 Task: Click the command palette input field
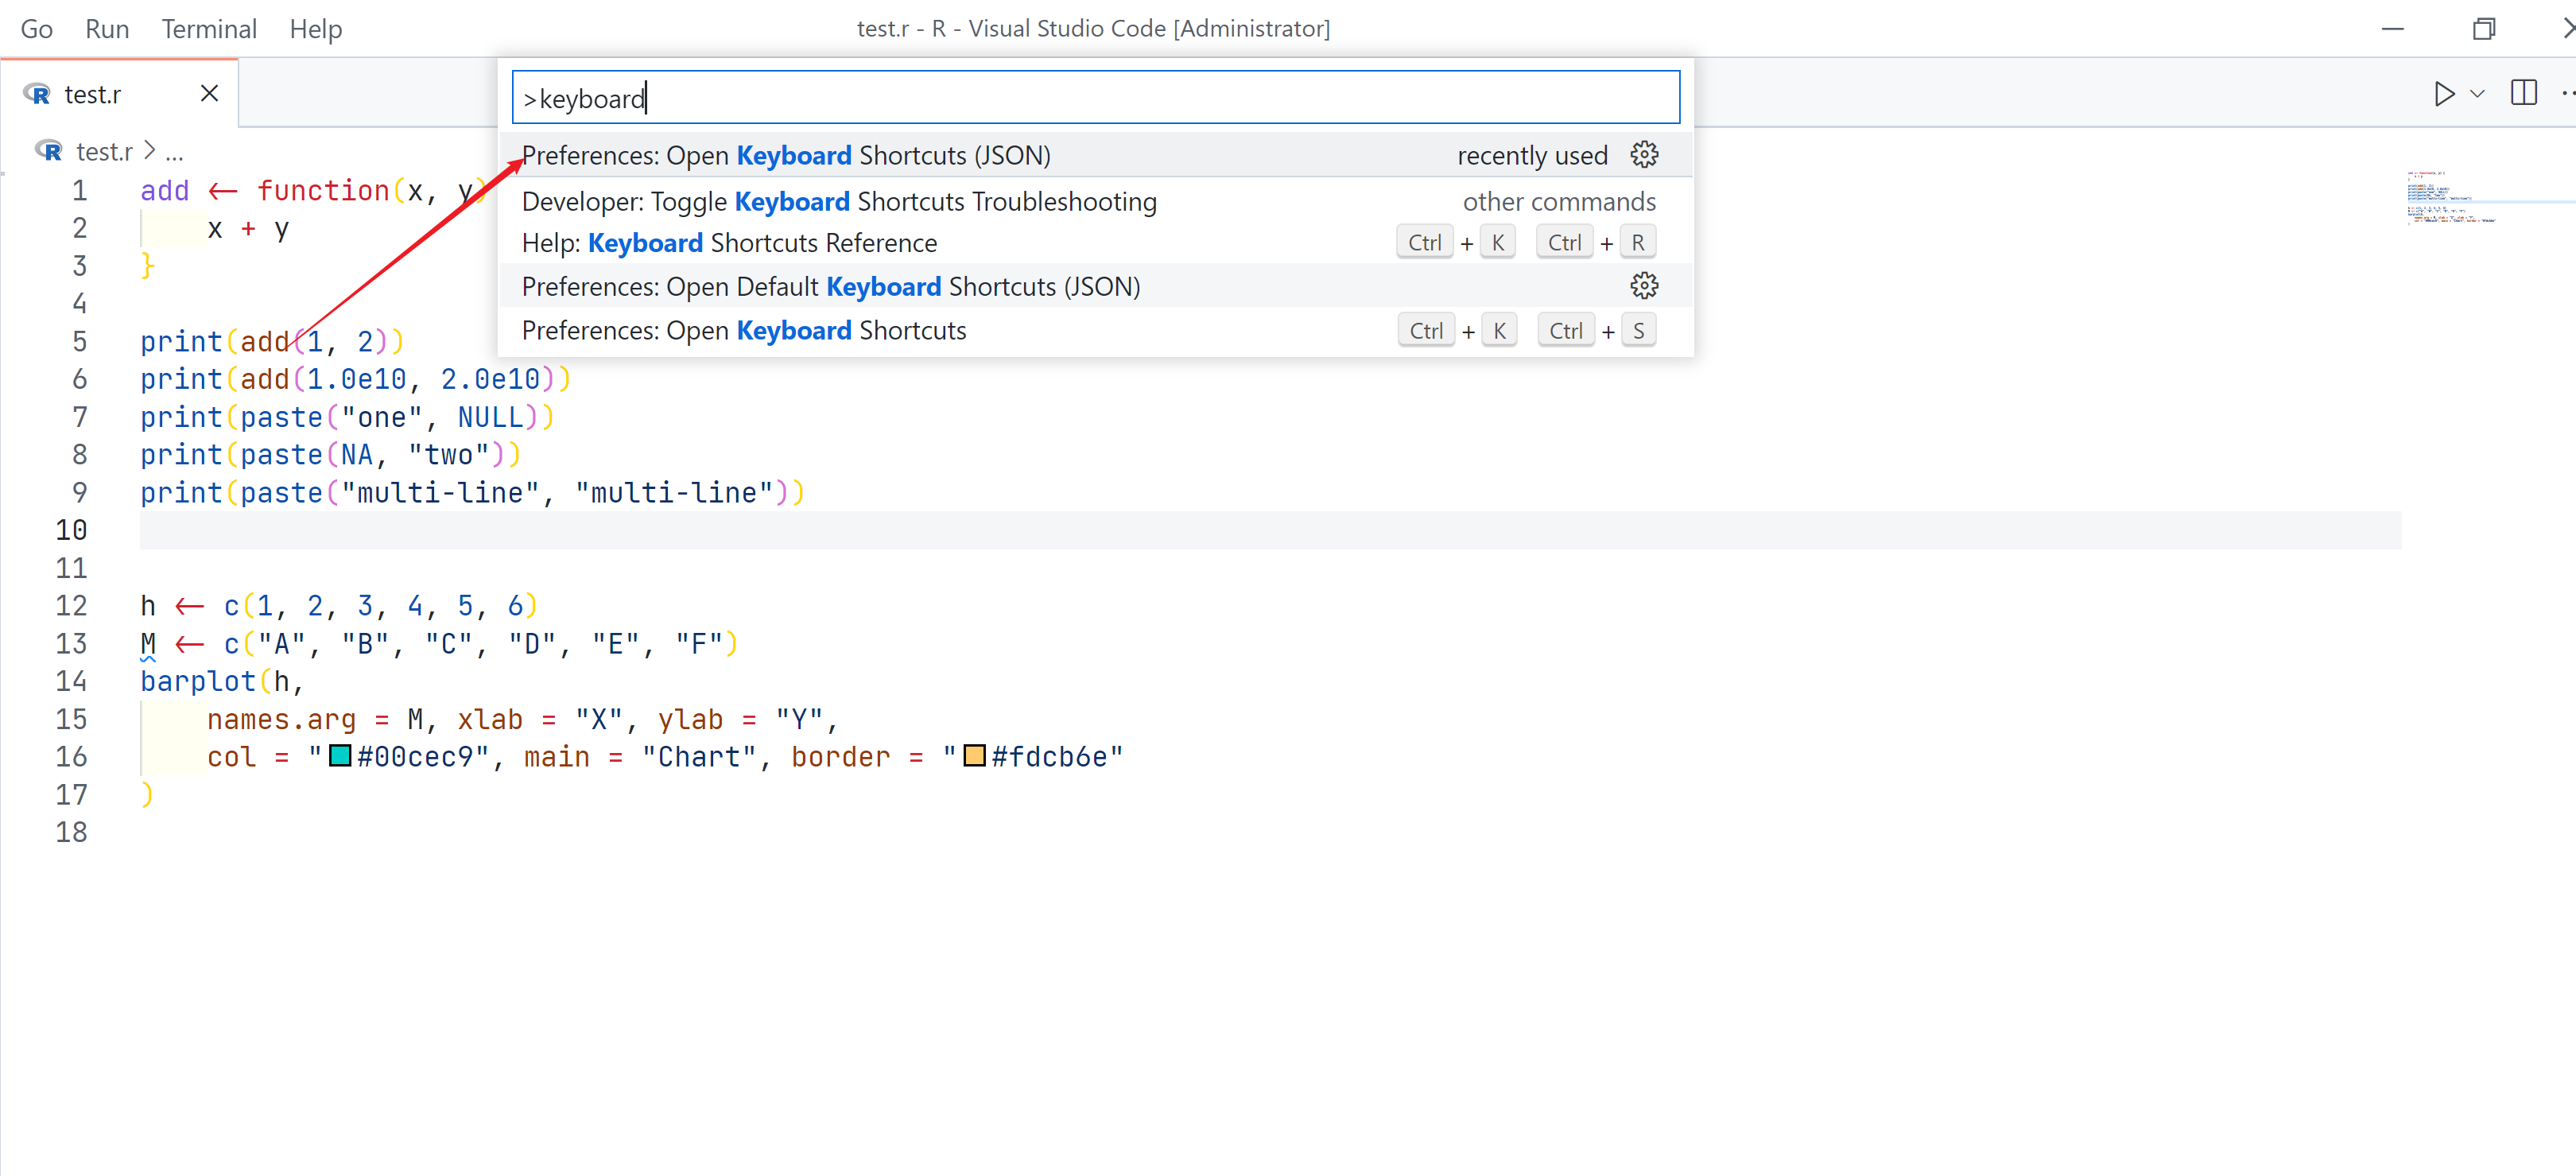coord(1095,98)
